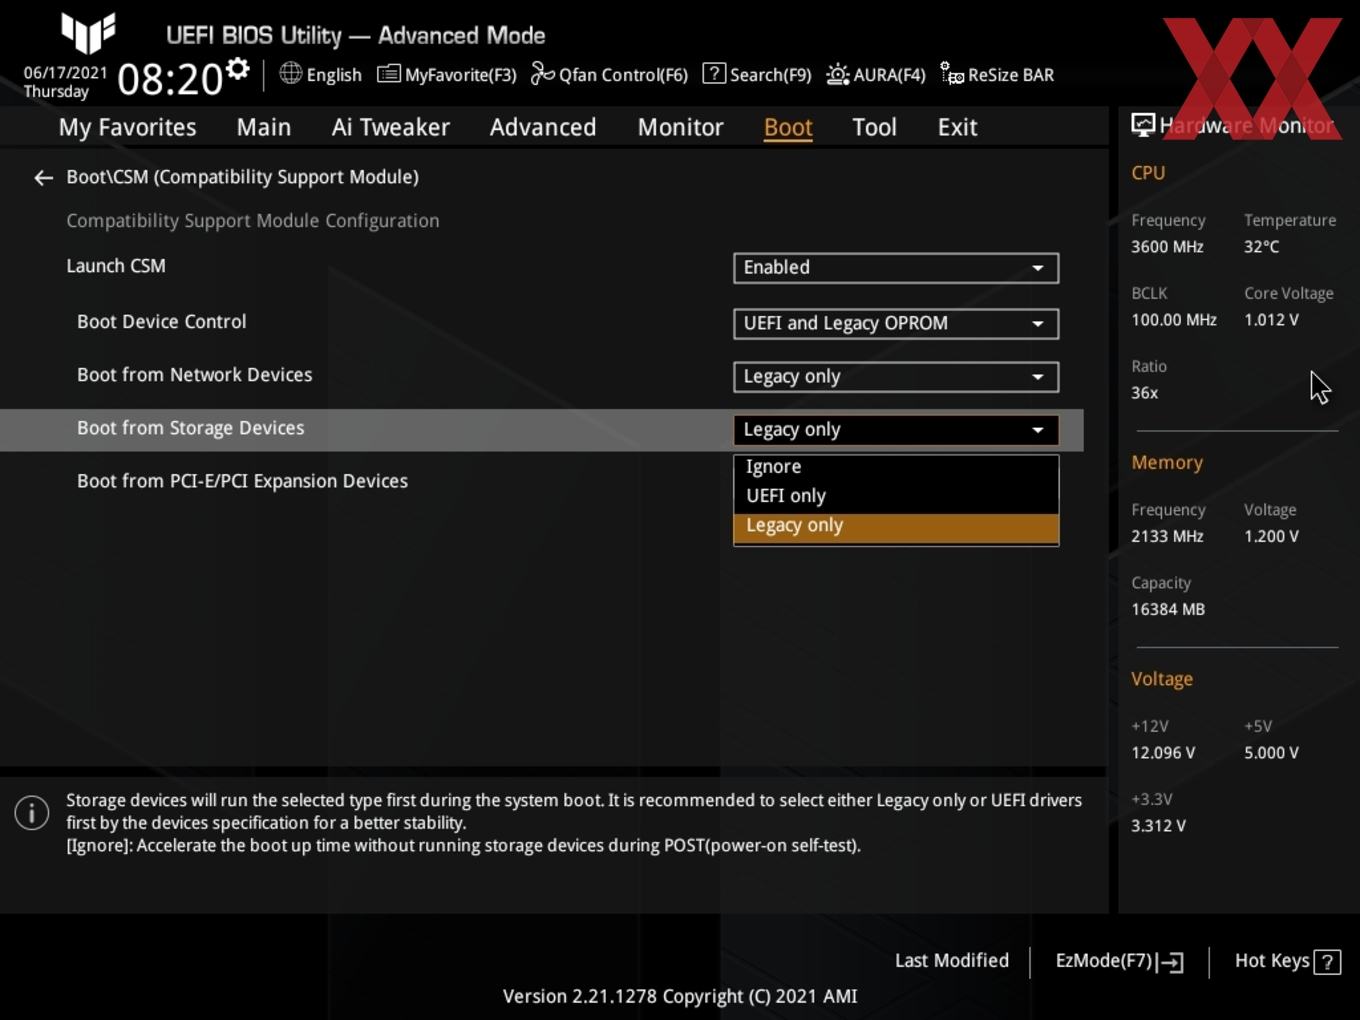Click the Hardware Monitor screen icon
The width and height of the screenshot is (1360, 1020).
point(1142,125)
